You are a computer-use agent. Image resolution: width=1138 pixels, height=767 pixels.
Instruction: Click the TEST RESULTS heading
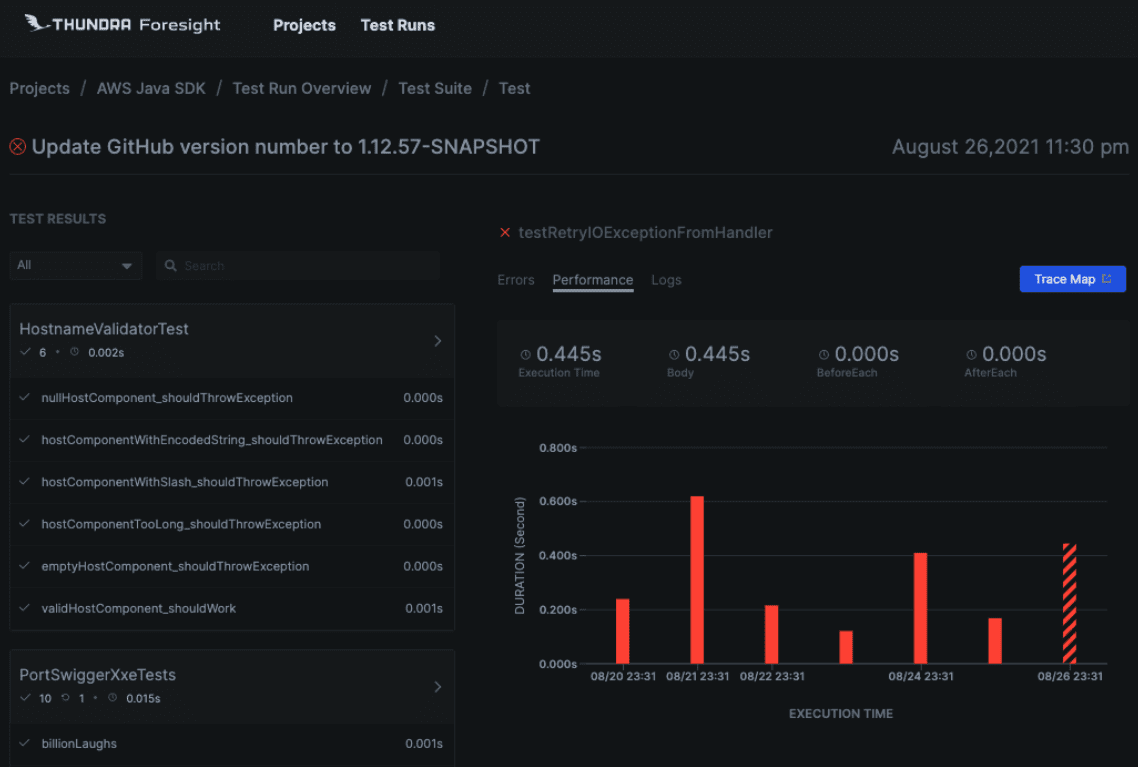click(58, 219)
